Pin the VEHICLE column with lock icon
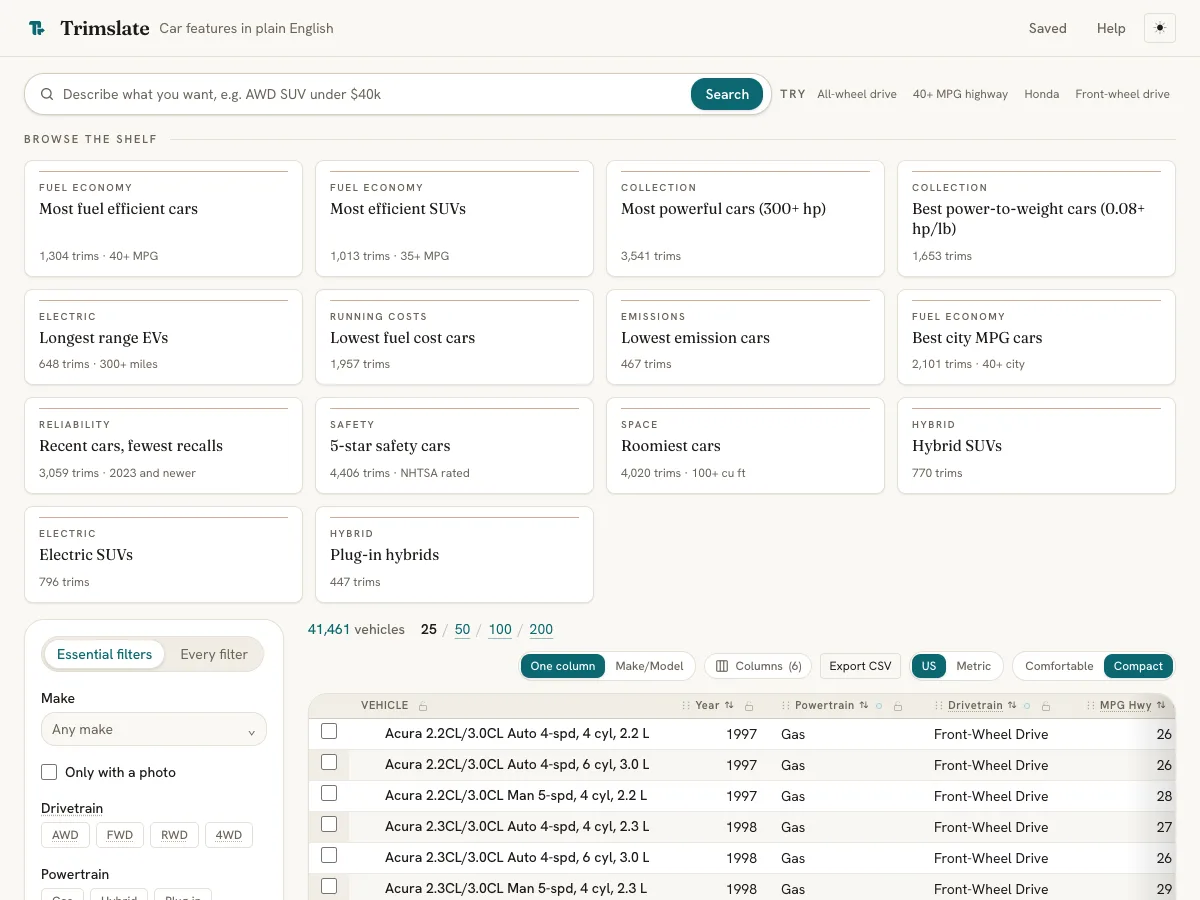The image size is (1200, 900). 423,706
